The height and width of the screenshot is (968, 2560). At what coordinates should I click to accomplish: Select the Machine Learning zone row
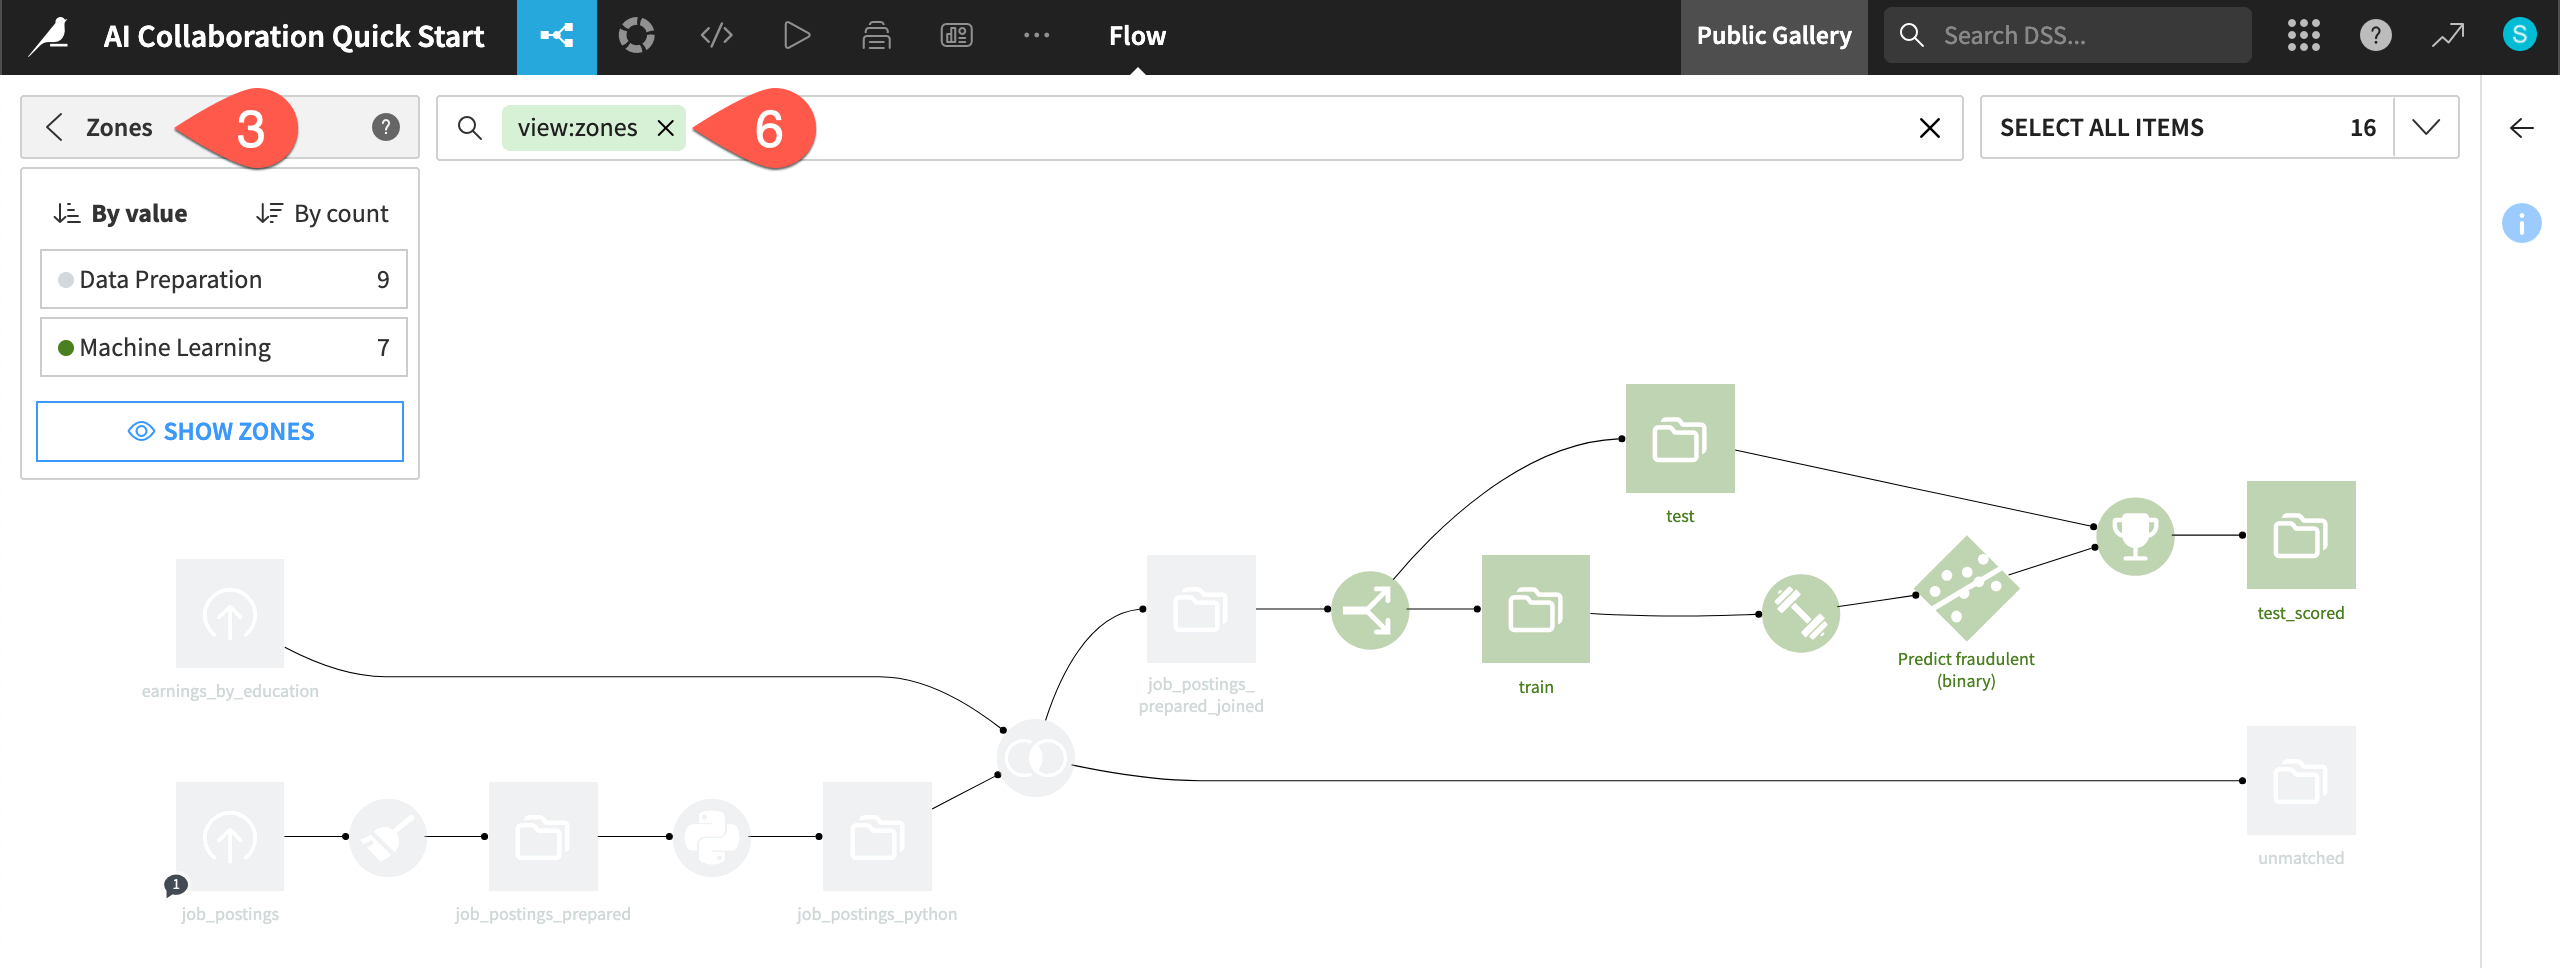click(223, 348)
